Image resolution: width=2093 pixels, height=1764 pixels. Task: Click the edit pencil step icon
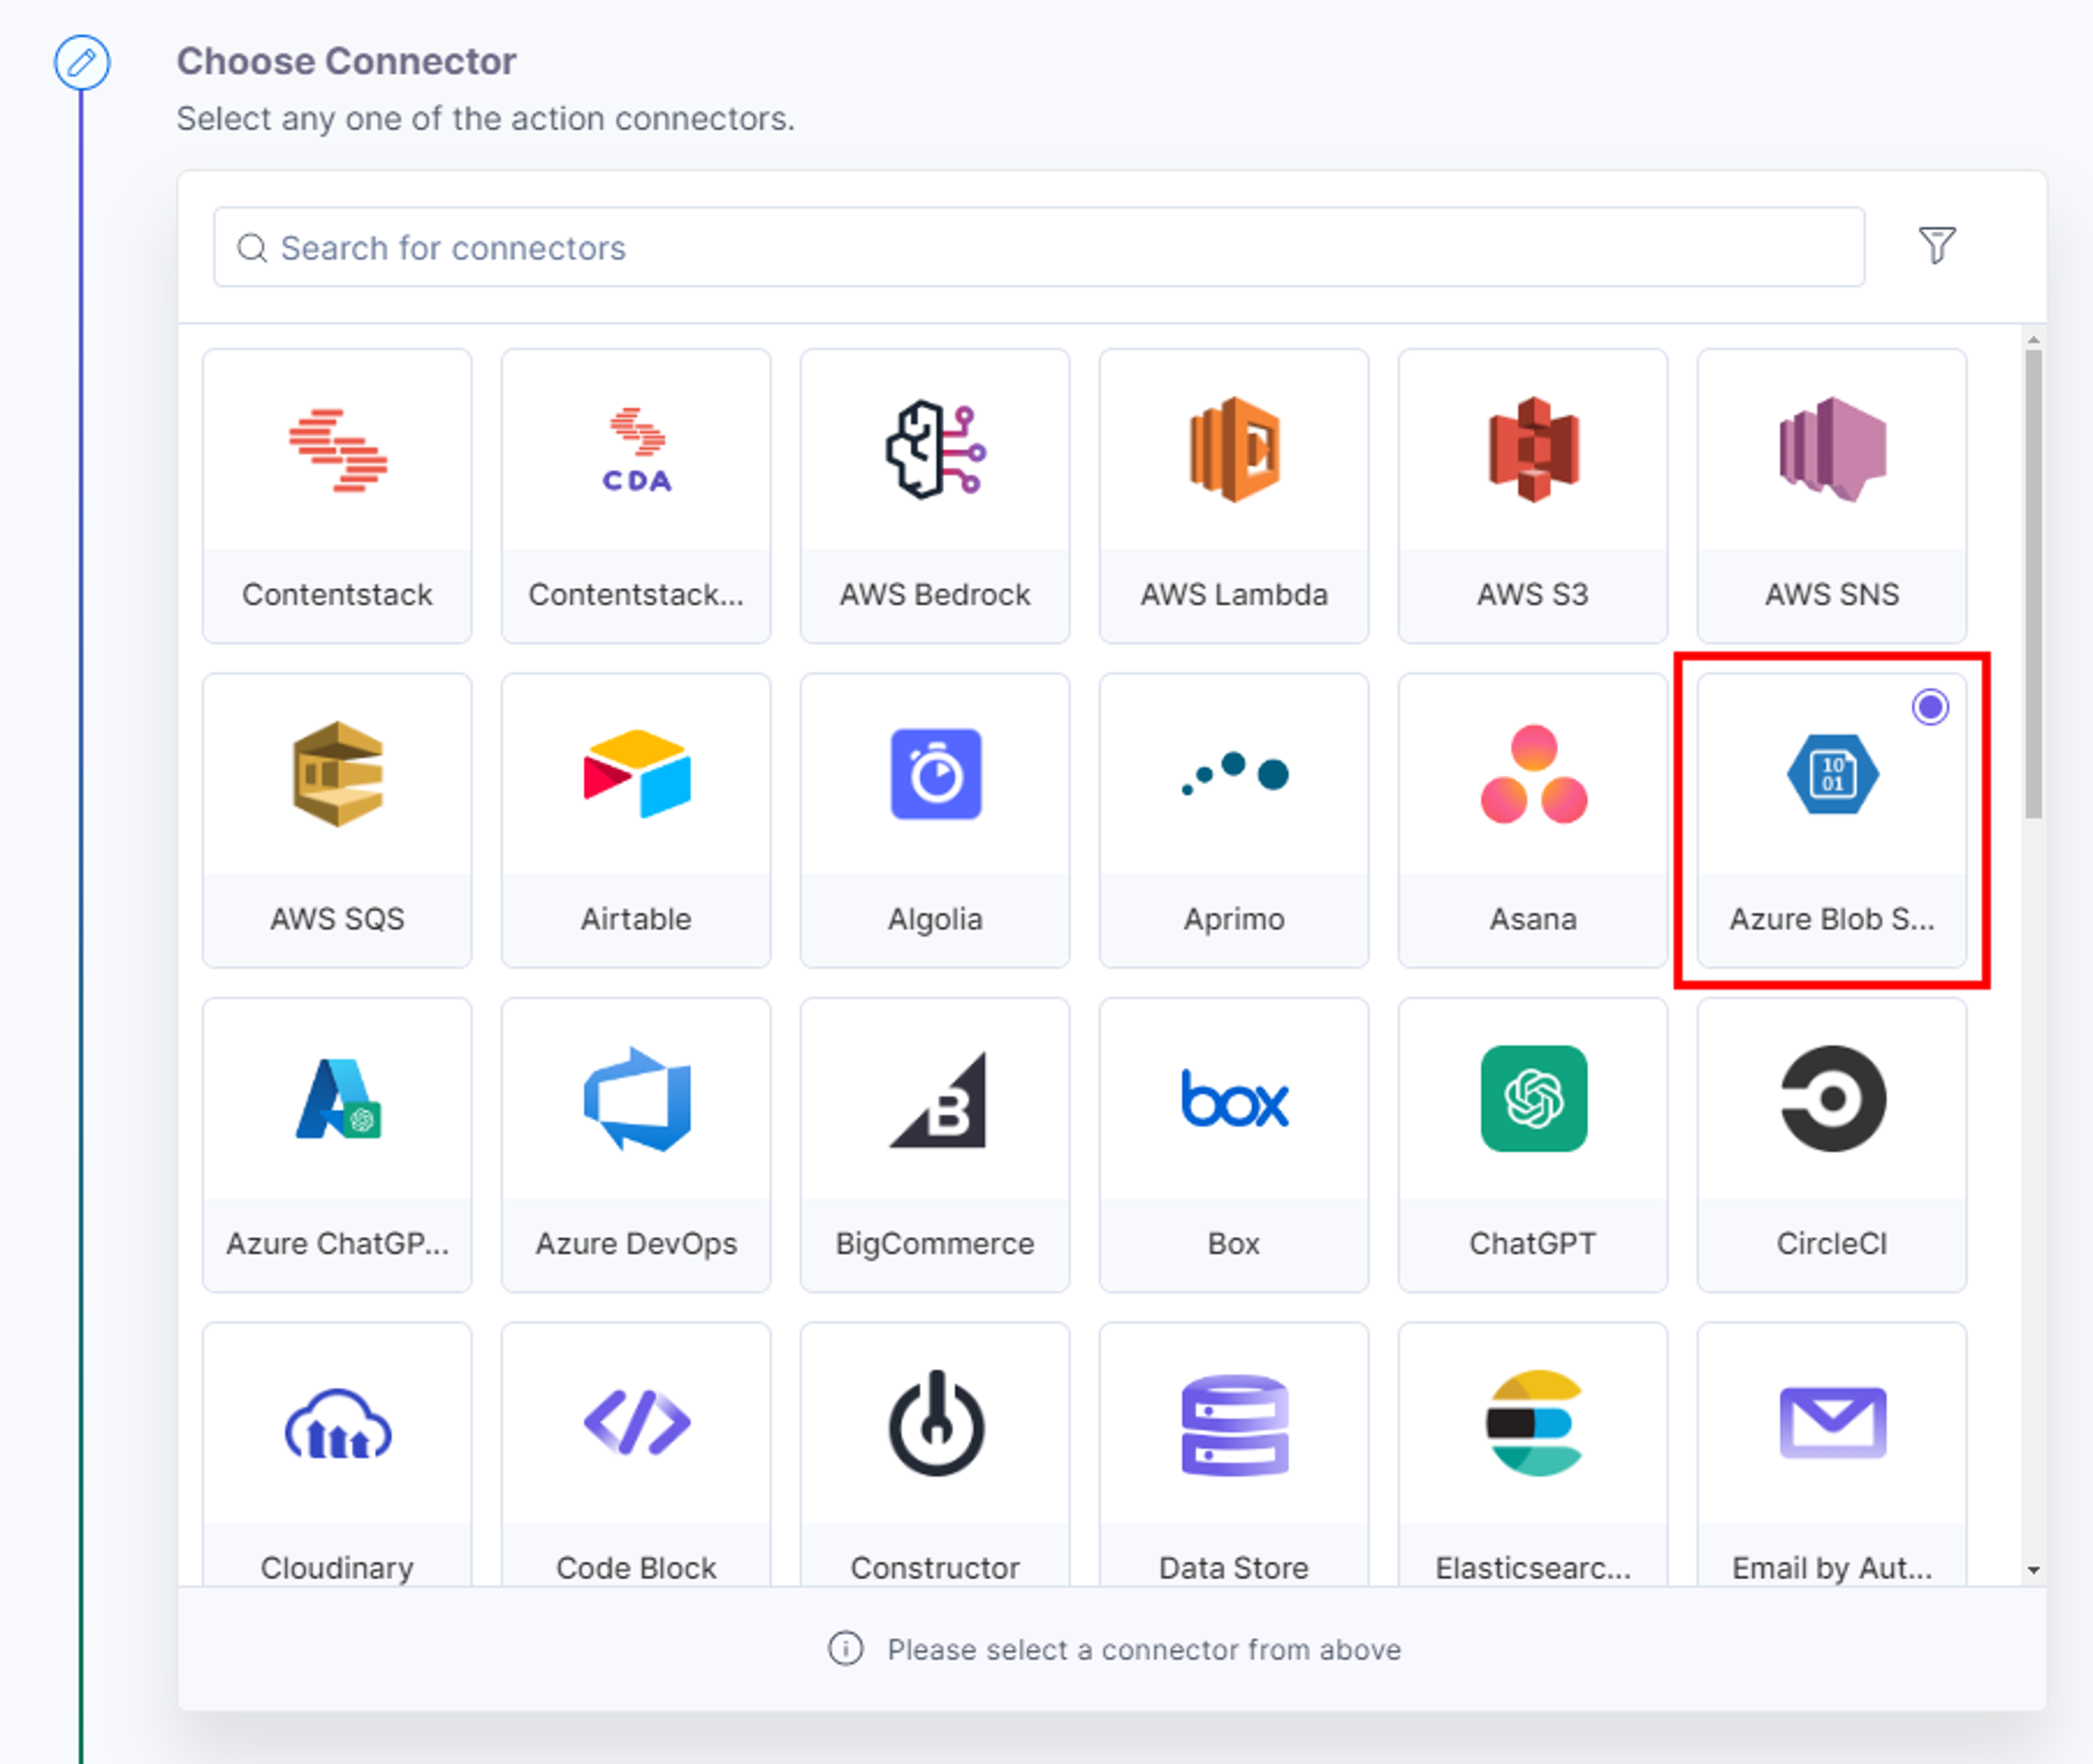[82, 62]
